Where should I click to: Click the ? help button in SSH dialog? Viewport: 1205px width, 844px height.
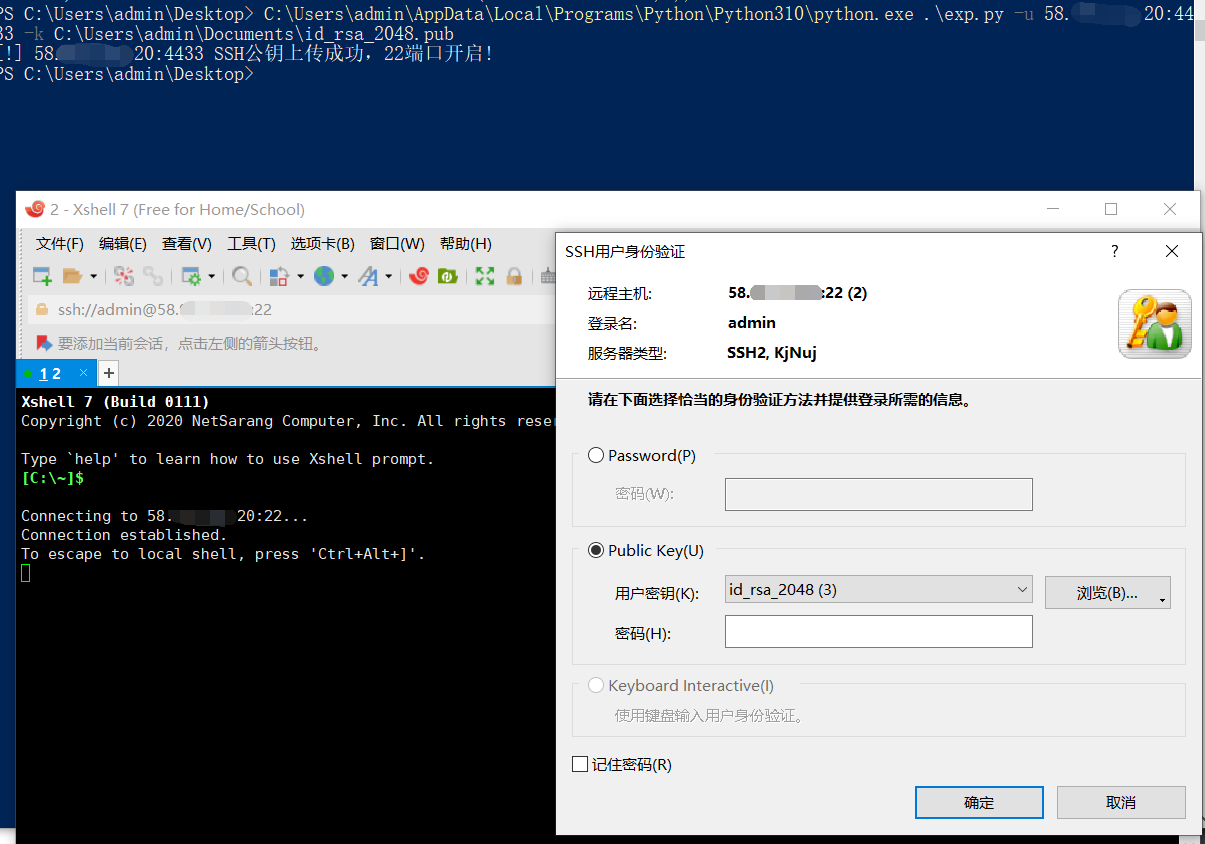1115,252
